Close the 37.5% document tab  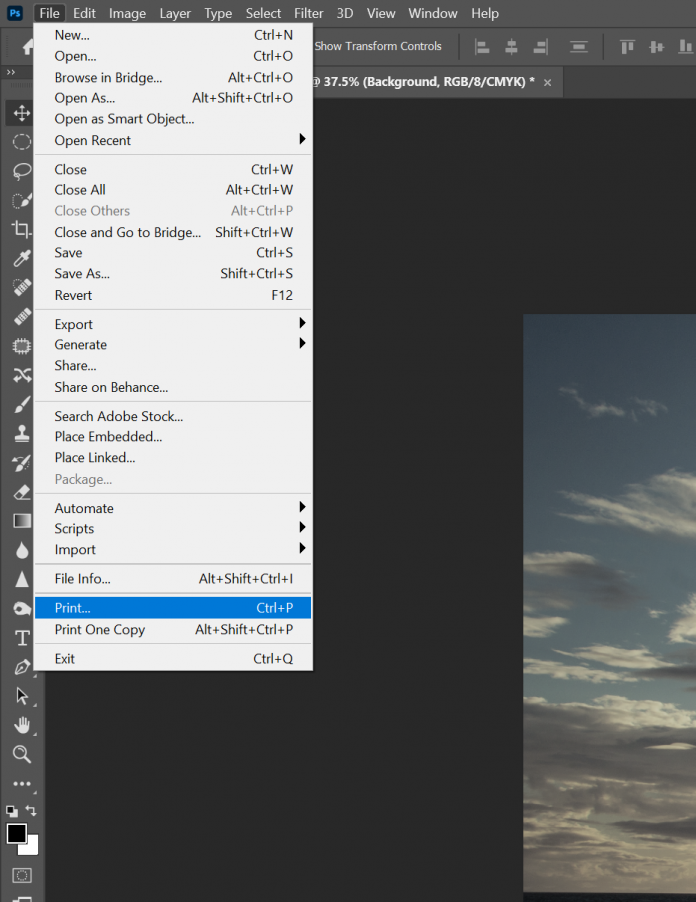click(x=548, y=82)
